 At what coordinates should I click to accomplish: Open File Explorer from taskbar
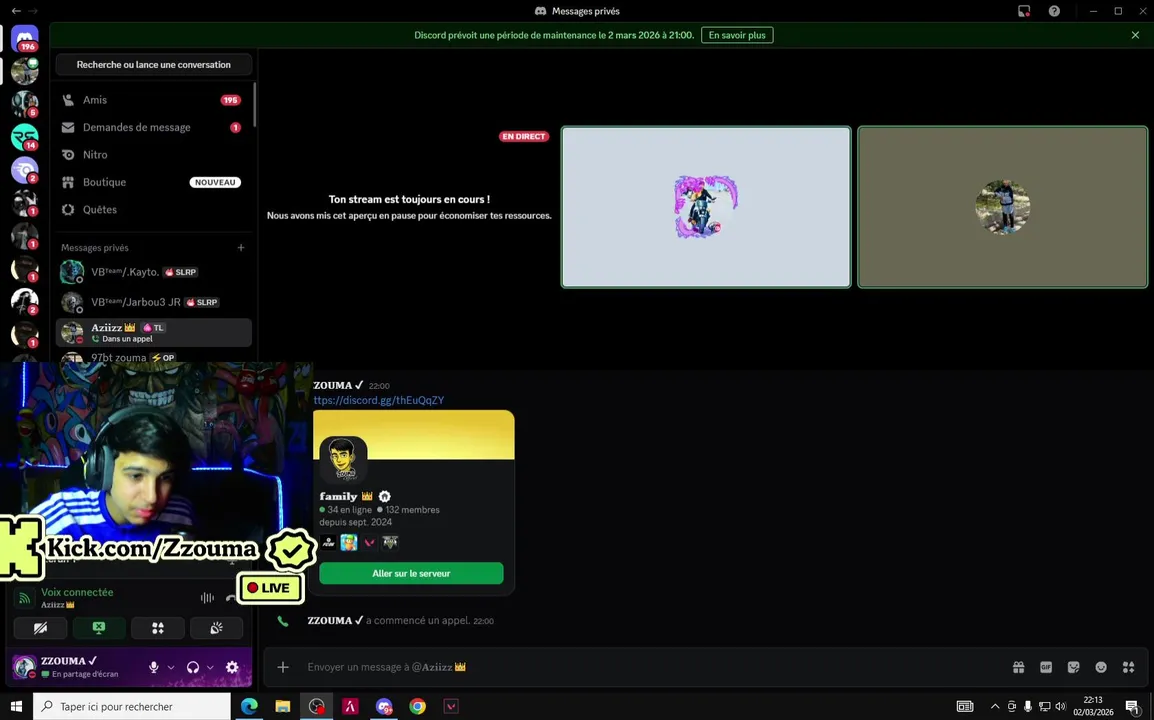pyautogui.click(x=283, y=706)
